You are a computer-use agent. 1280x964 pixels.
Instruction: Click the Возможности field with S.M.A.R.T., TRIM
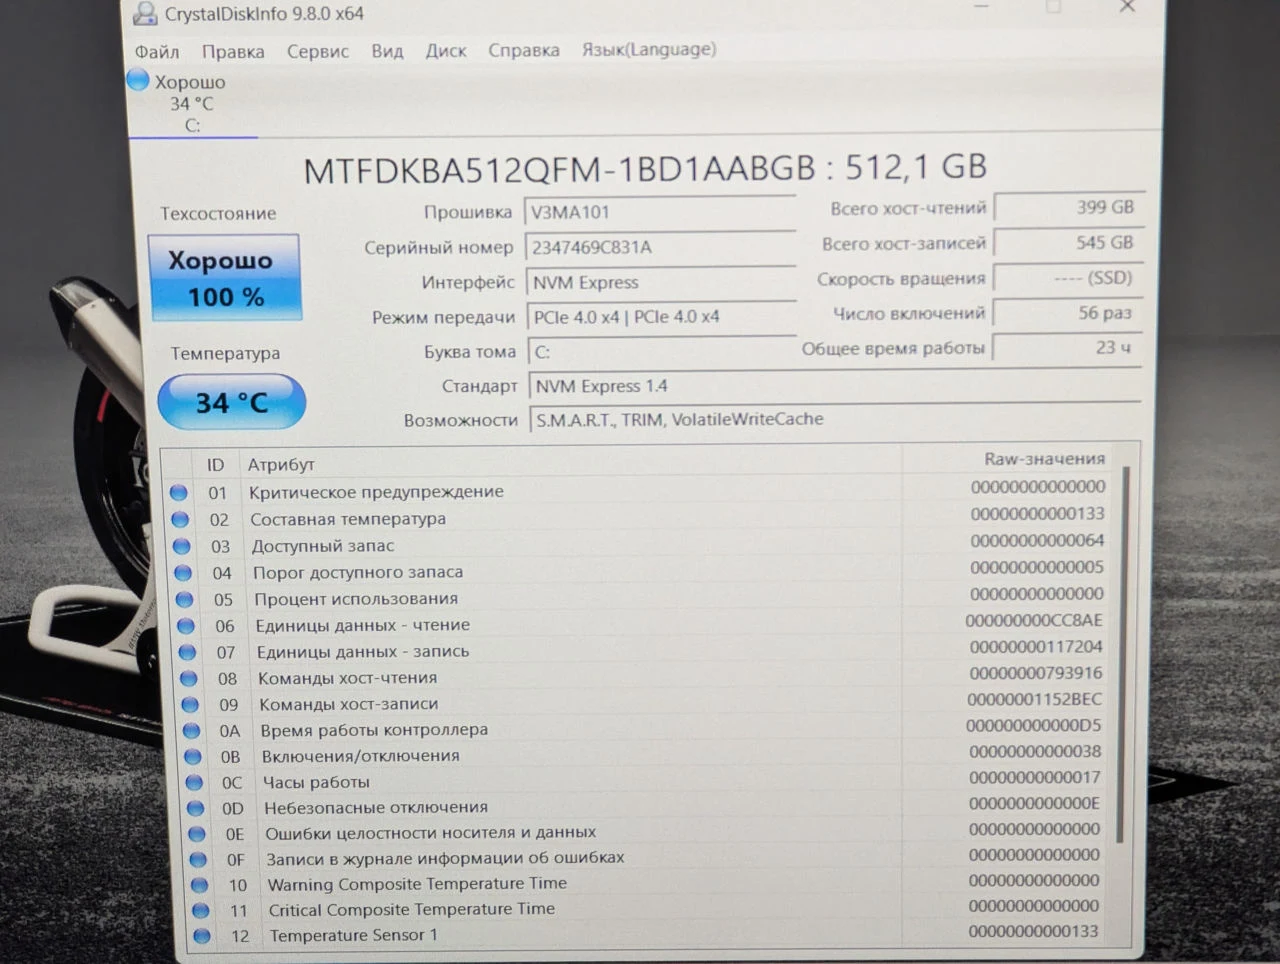pos(835,420)
